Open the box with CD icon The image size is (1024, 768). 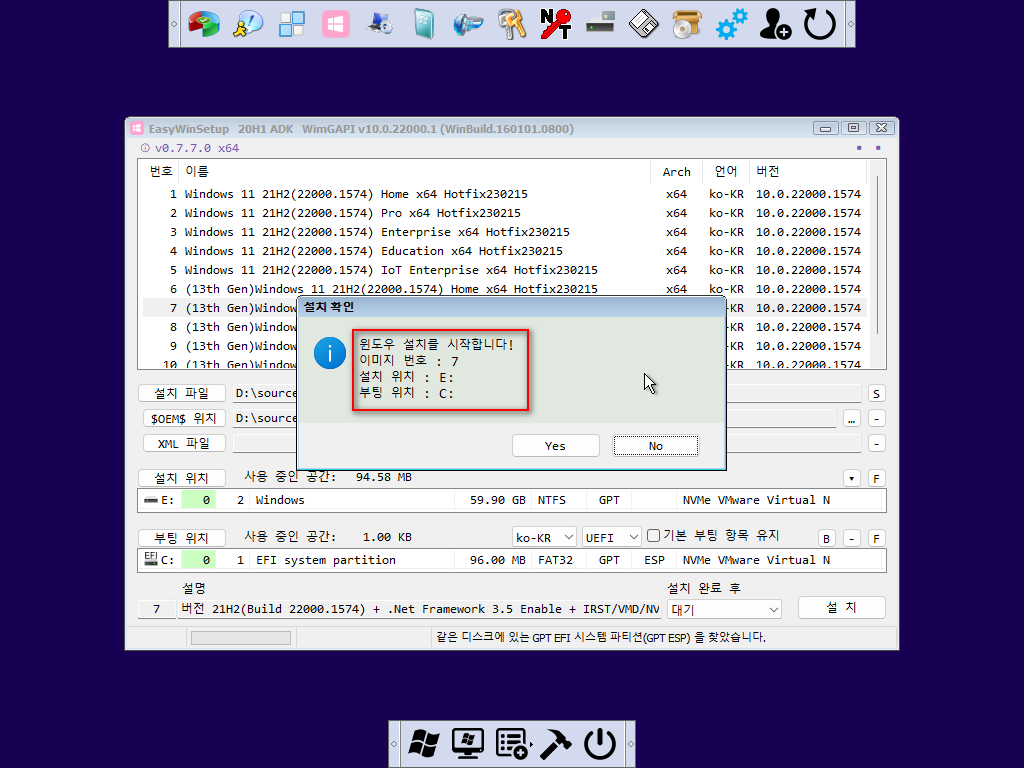coord(687,24)
